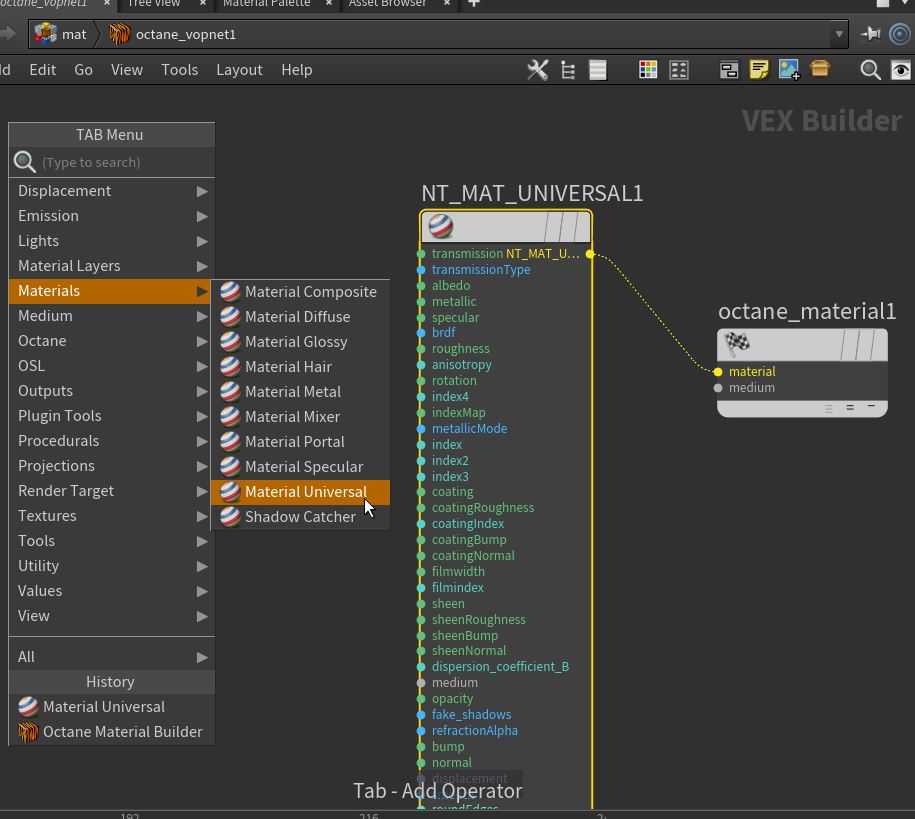Click the checkered flag on octane_material1 node
915x819 pixels.
pyautogui.click(x=737, y=344)
